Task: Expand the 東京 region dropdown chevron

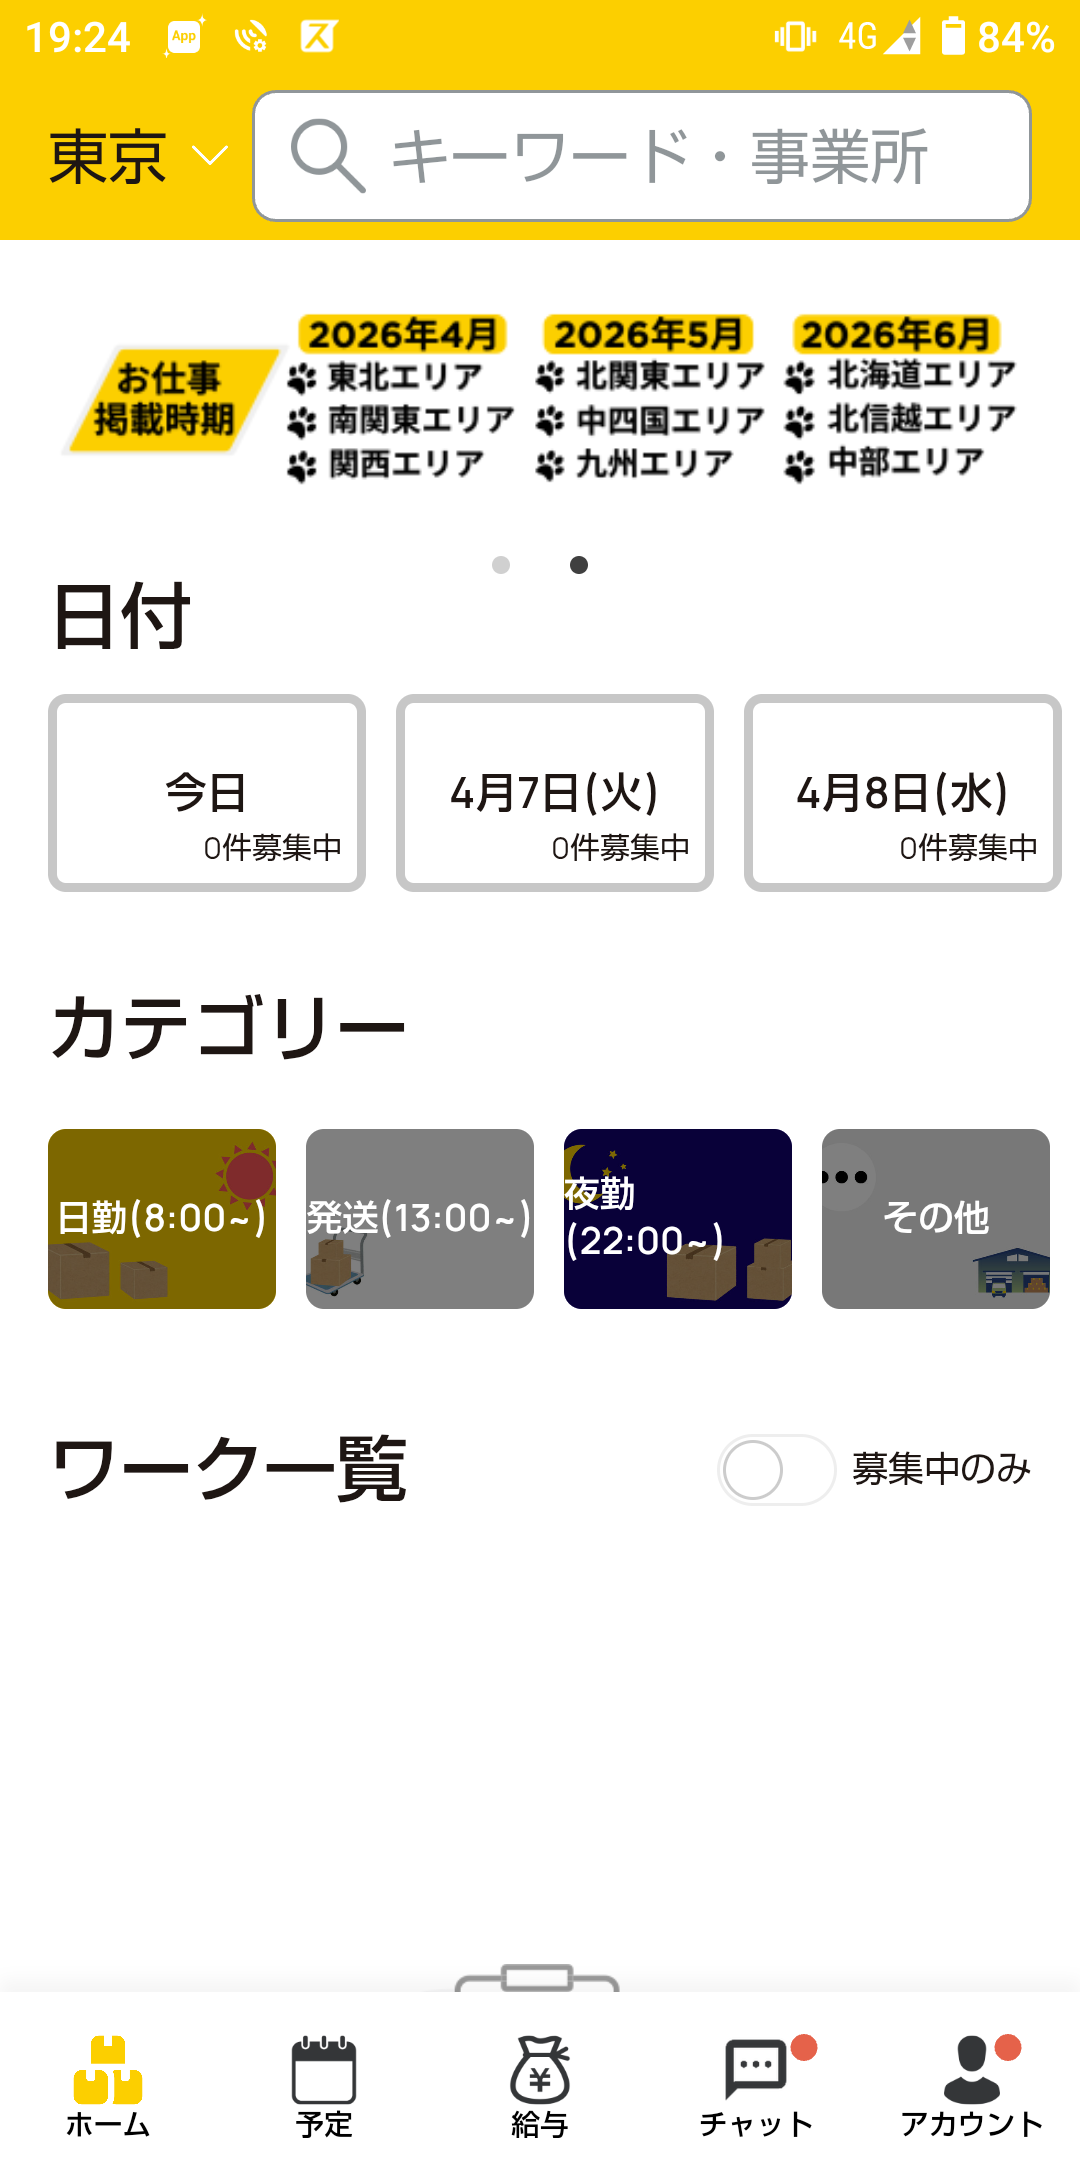Action: click(x=210, y=156)
